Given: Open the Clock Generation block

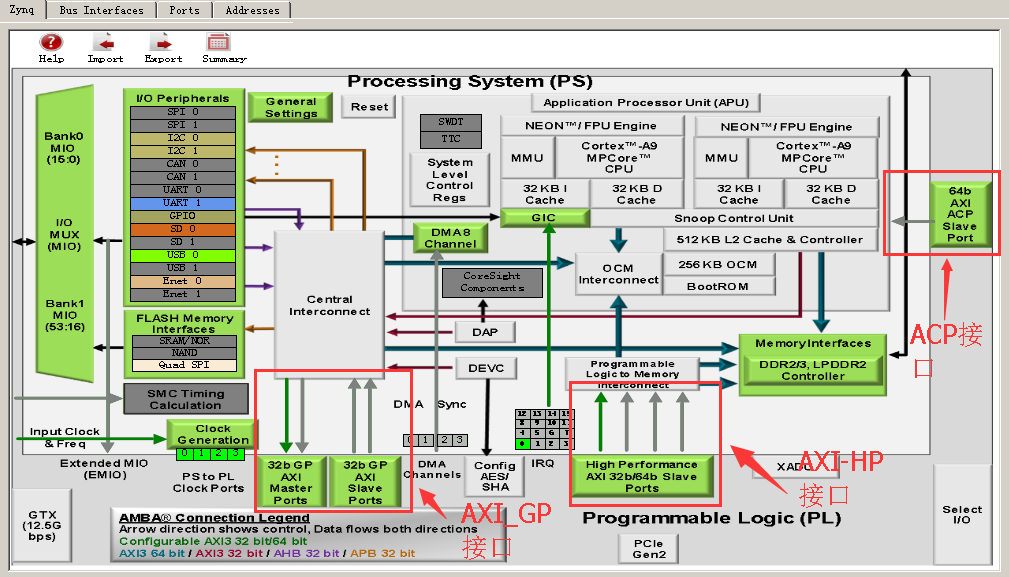Looking at the screenshot, I should pos(213,434).
